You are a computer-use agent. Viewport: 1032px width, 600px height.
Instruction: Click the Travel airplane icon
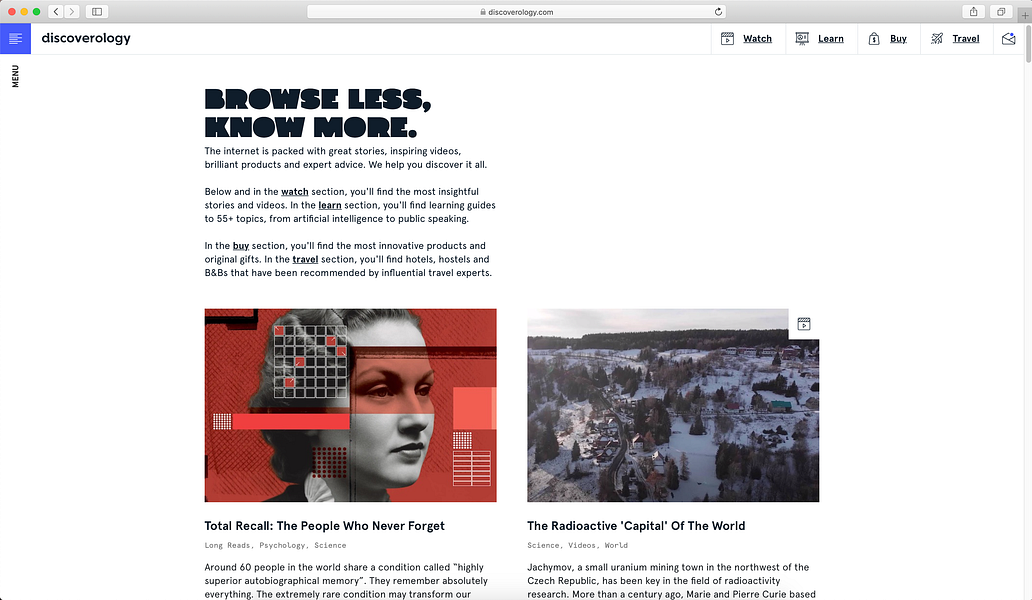937,39
